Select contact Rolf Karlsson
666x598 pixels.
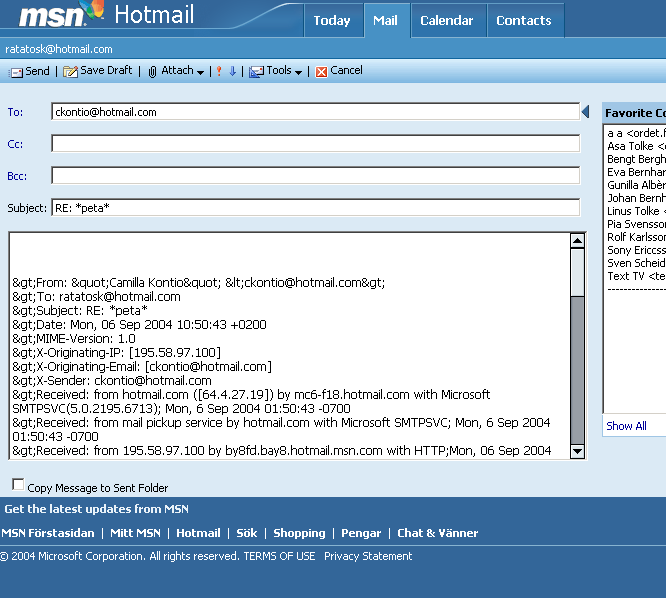[x=636, y=237]
